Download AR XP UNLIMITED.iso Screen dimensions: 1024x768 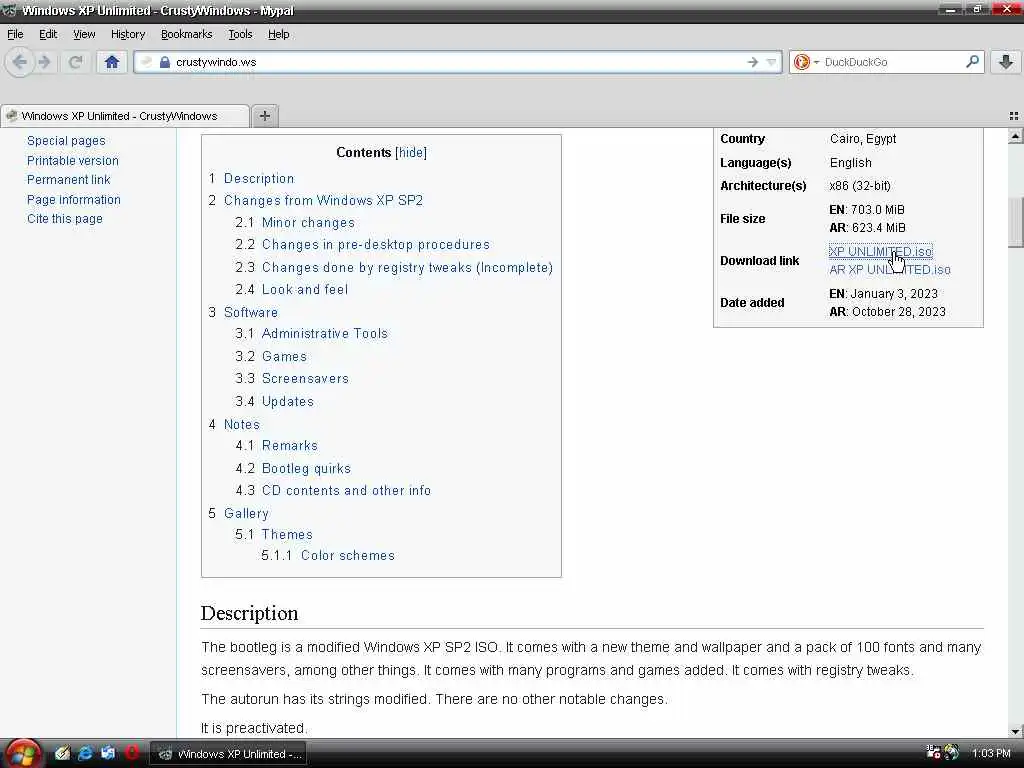point(889,270)
